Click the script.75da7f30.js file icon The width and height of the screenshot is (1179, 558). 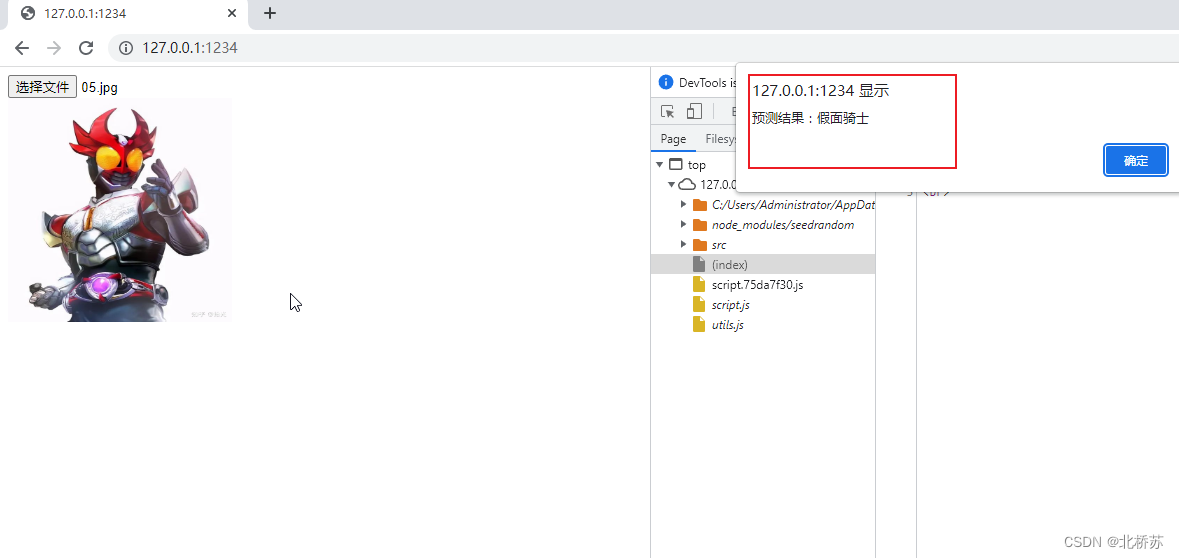click(x=699, y=285)
